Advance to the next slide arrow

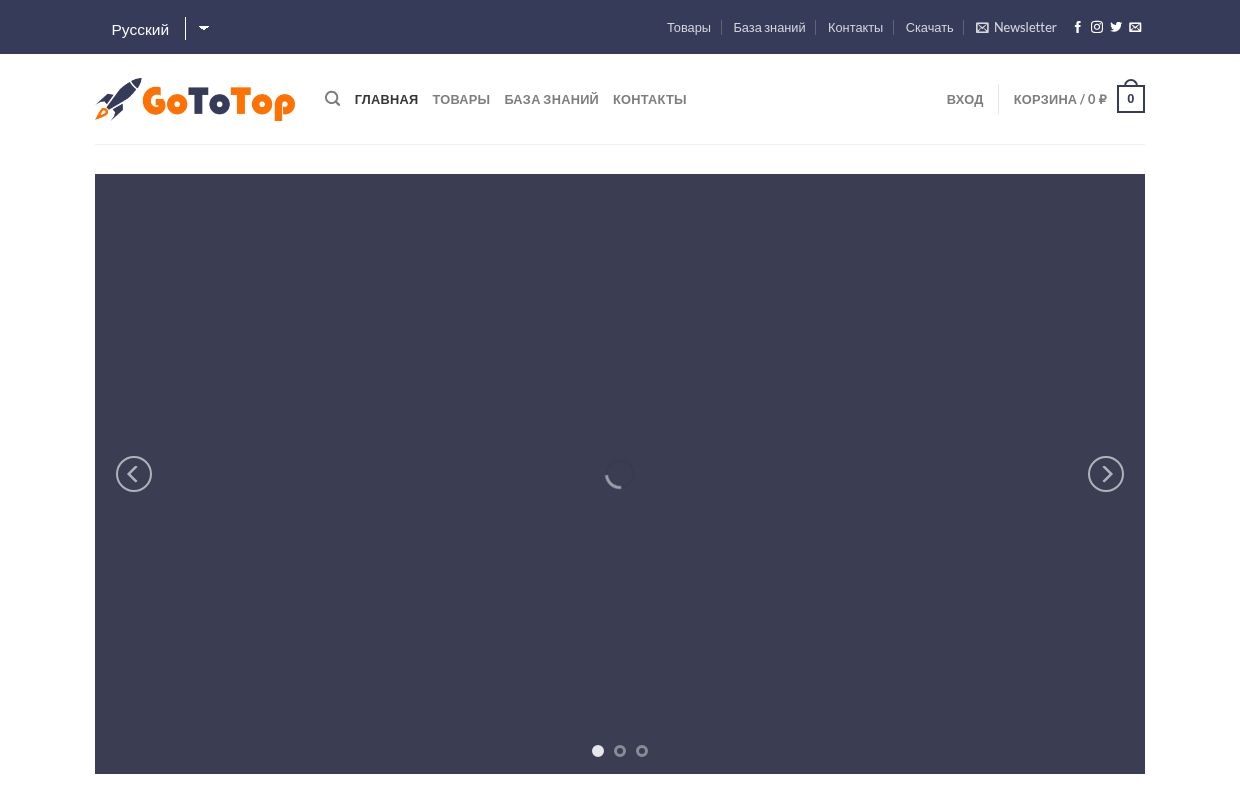tap(1106, 474)
